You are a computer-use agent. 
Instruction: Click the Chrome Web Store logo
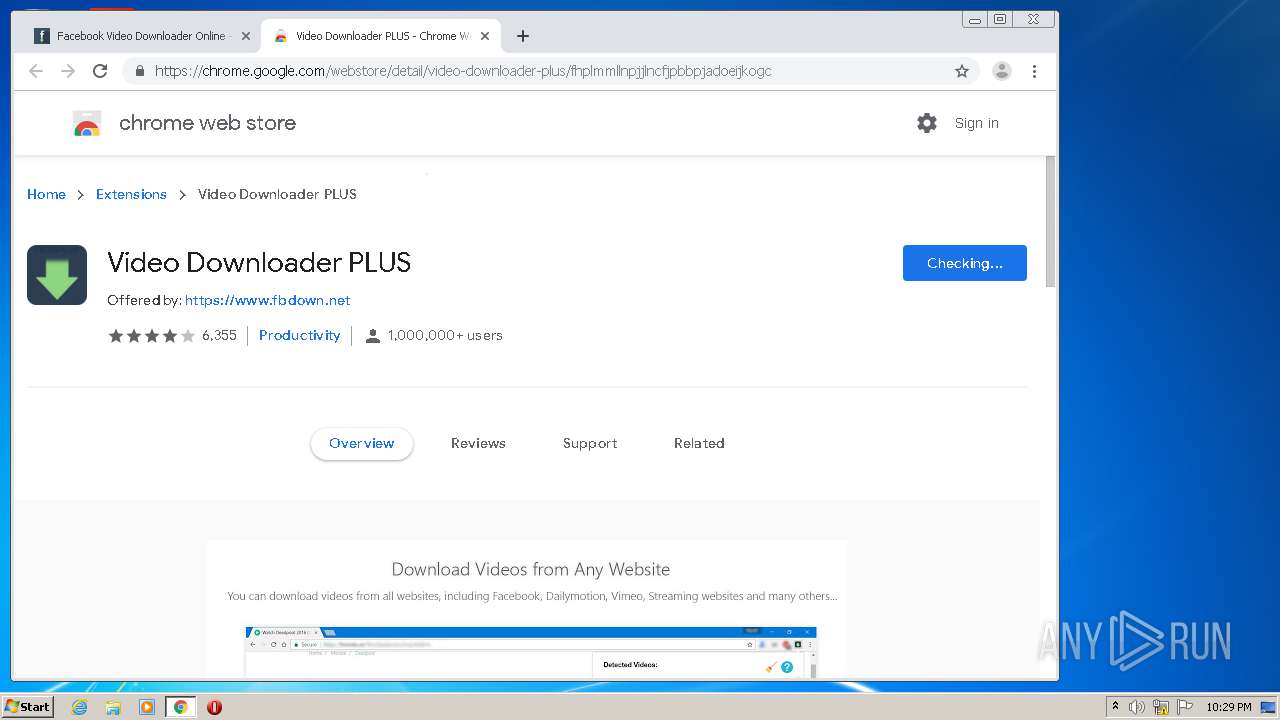click(87, 124)
